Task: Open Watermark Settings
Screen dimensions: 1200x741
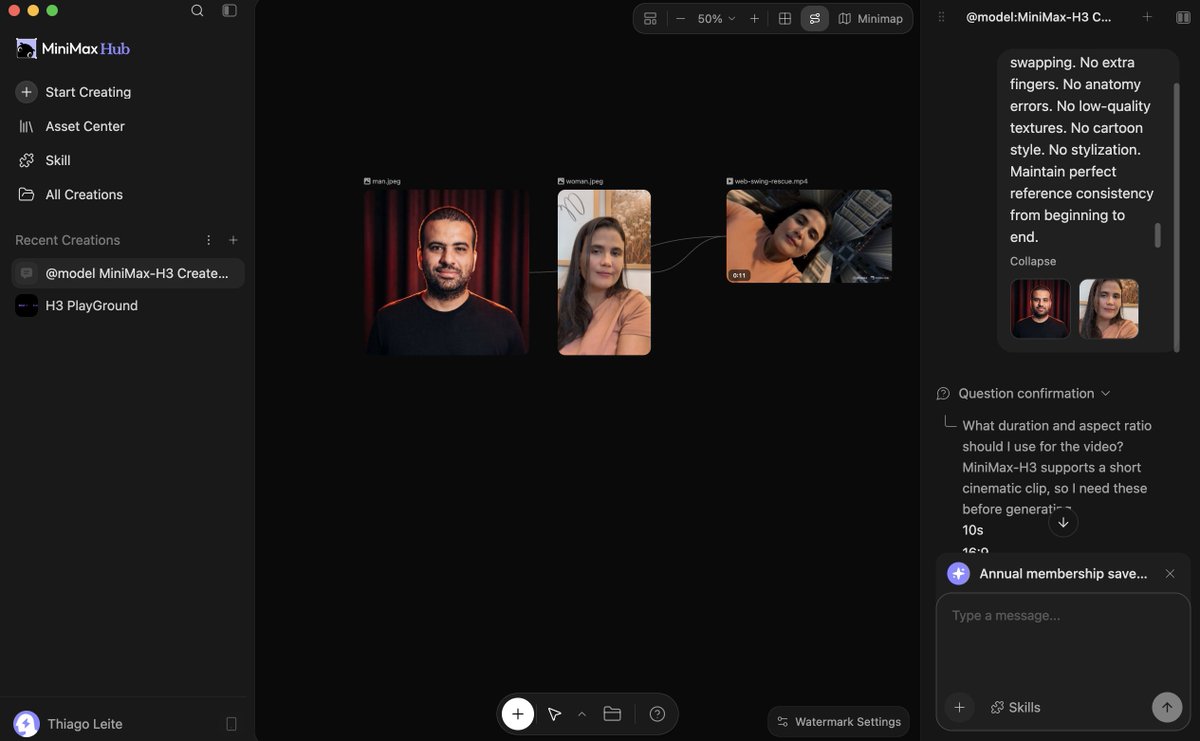Action: click(839, 722)
